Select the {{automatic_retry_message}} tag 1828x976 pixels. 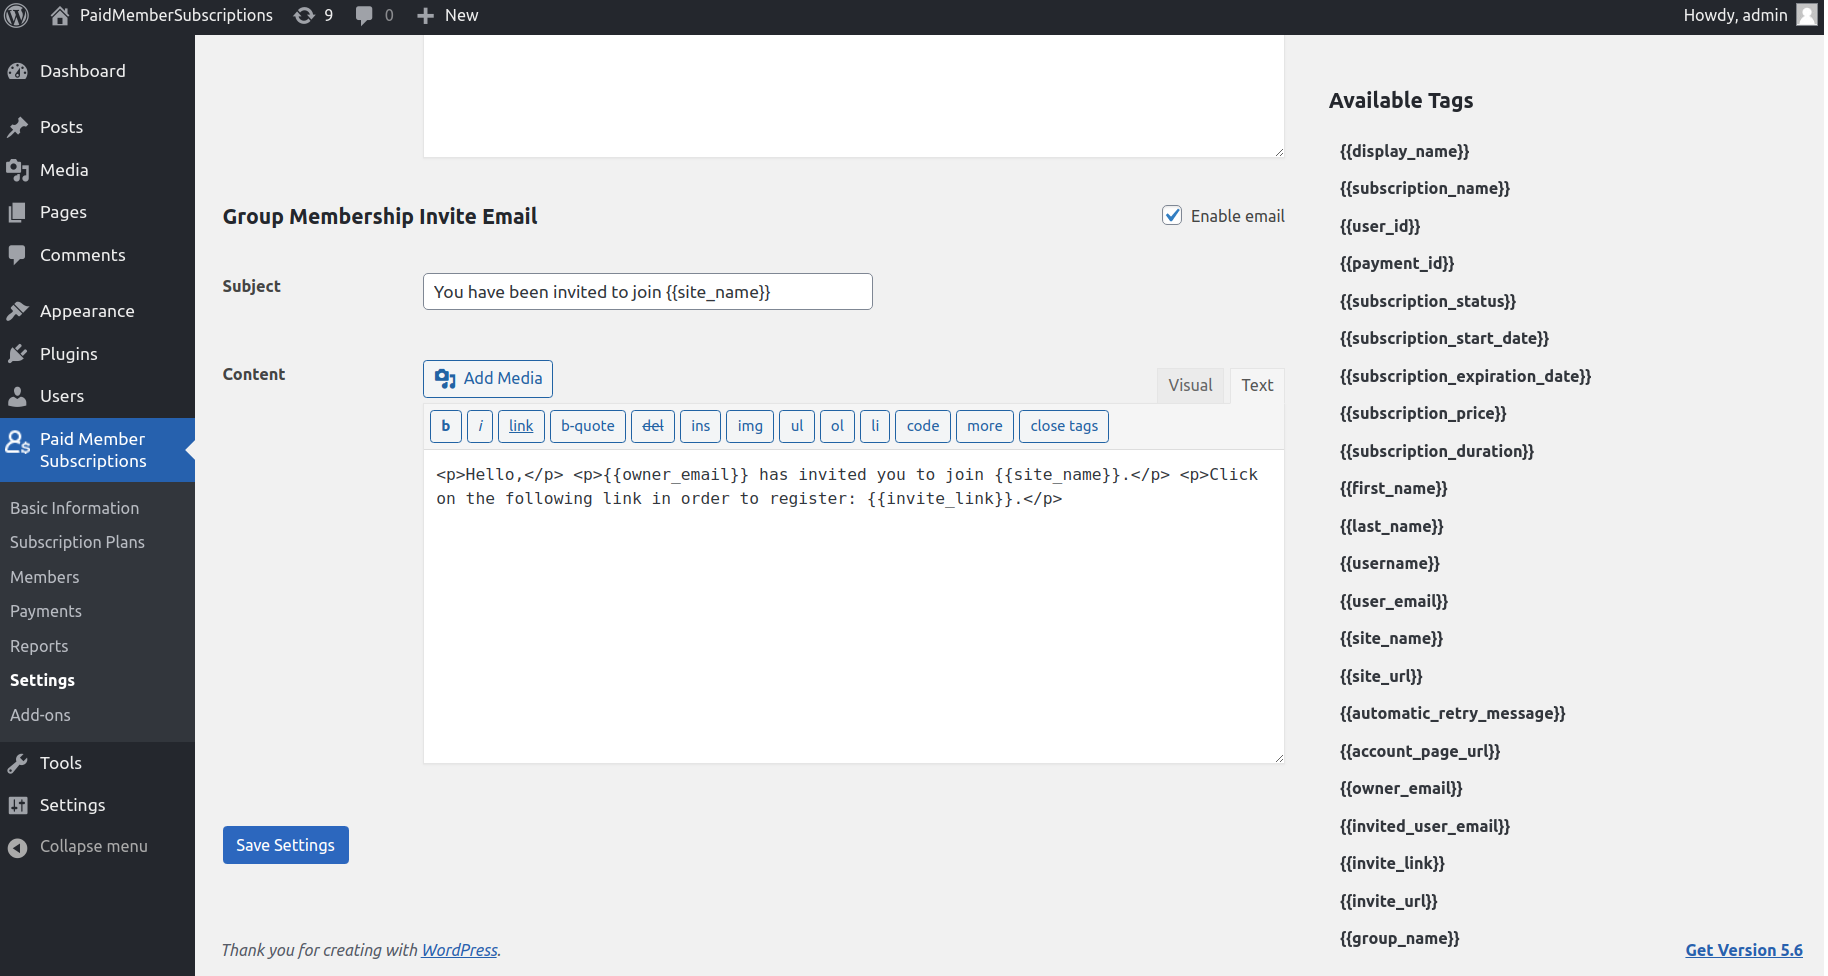[1452, 713]
